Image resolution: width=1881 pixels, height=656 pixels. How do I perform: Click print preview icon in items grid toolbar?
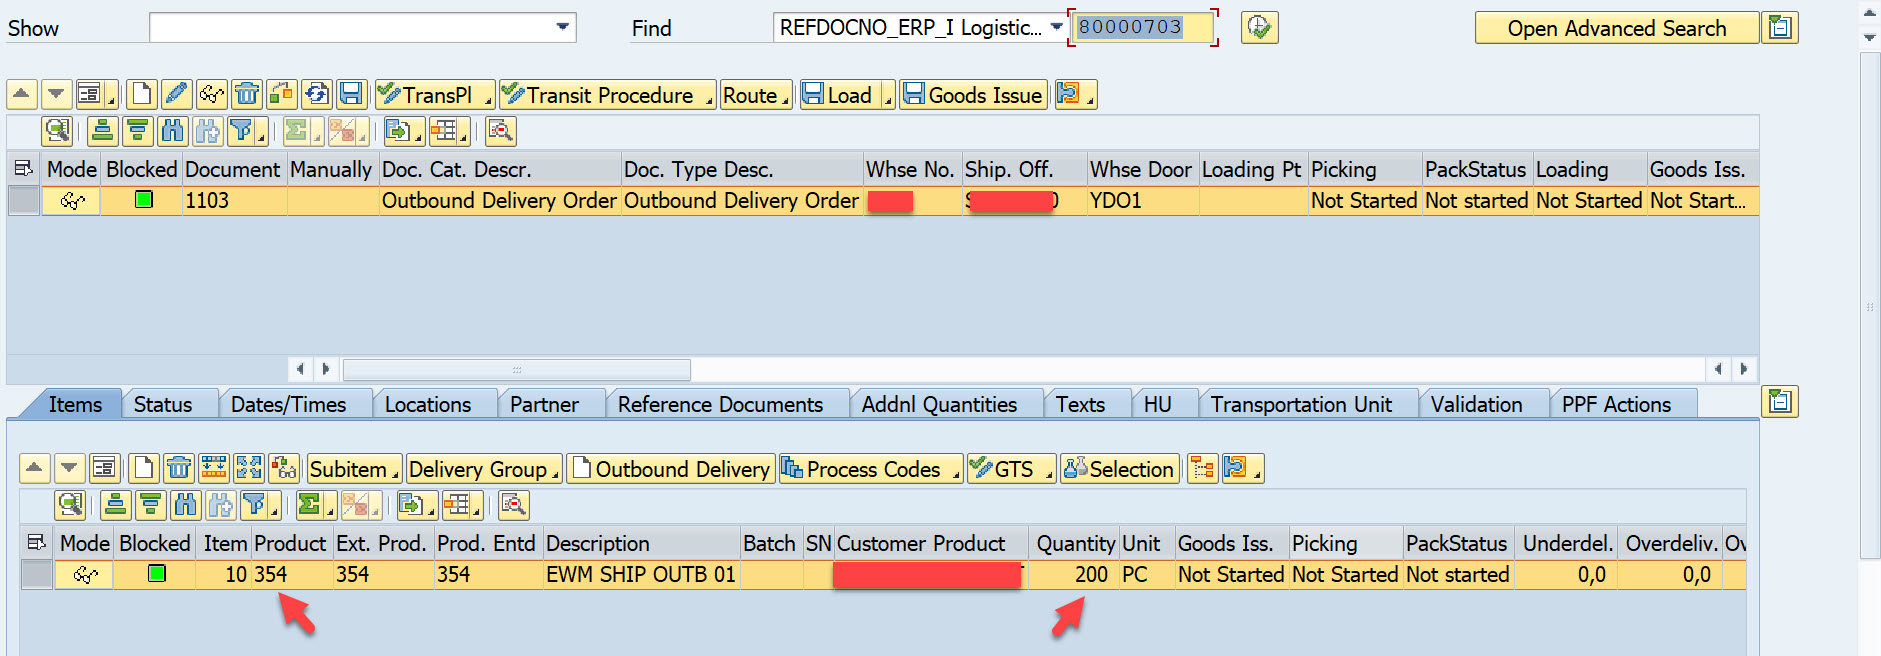(x=513, y=505)
